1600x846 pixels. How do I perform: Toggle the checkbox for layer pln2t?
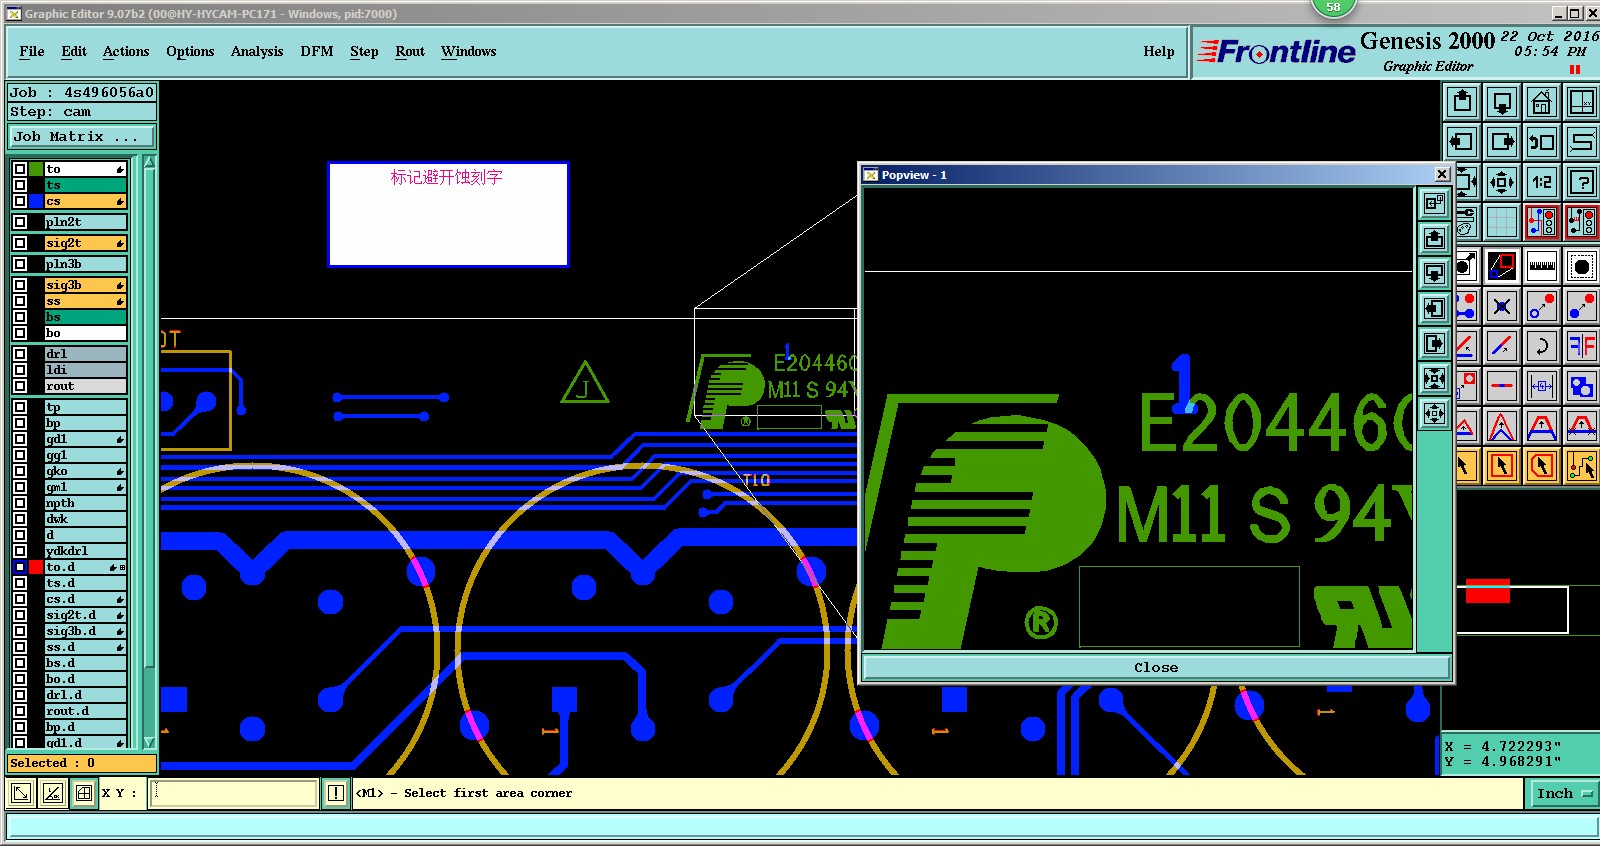point(20,222)
